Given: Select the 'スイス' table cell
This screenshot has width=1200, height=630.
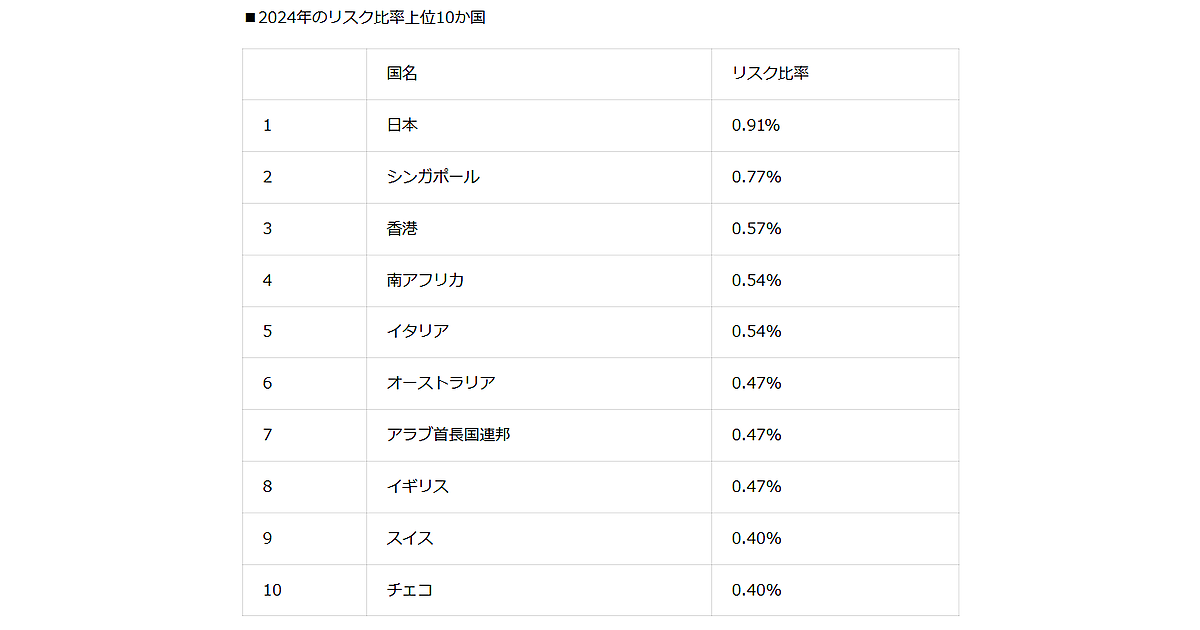Looking at the screenshot, I should tap(410, 539).
